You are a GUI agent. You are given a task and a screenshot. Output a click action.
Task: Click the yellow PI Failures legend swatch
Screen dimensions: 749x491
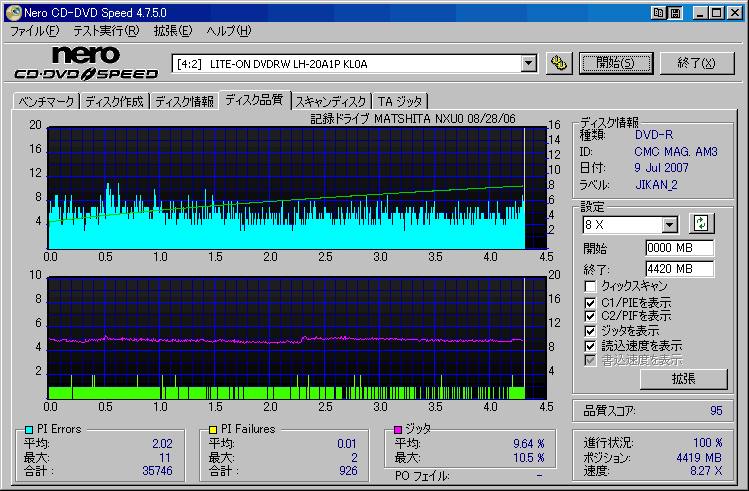click(213, 429)
